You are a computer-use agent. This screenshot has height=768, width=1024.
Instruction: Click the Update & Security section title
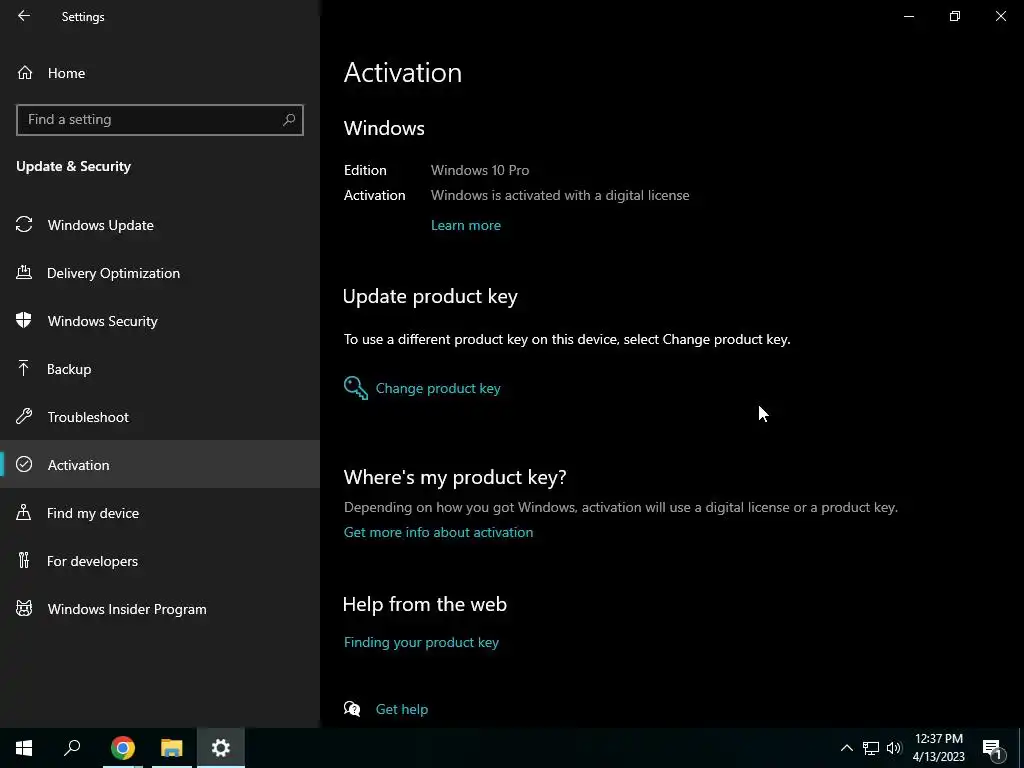pyautogui.click(x=74, y=167)
